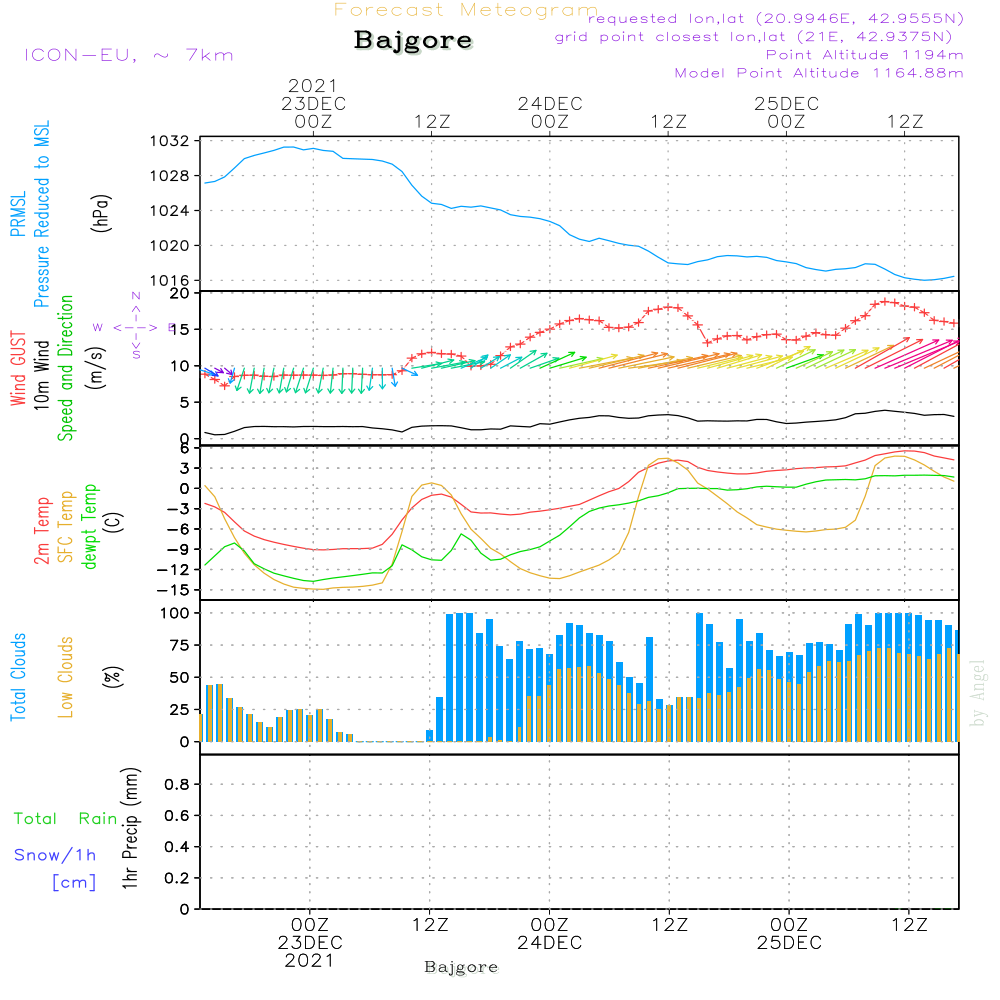The height and width of the screenshot is (1000, 1000).
Task: Click the red Wind GUST legend label
Action: tap(18, 368)
